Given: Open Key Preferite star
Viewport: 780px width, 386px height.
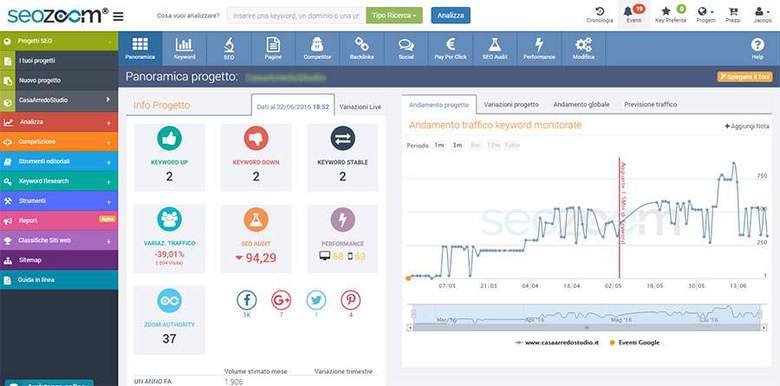Looking at the screenshot, I should tap(670, 15).
